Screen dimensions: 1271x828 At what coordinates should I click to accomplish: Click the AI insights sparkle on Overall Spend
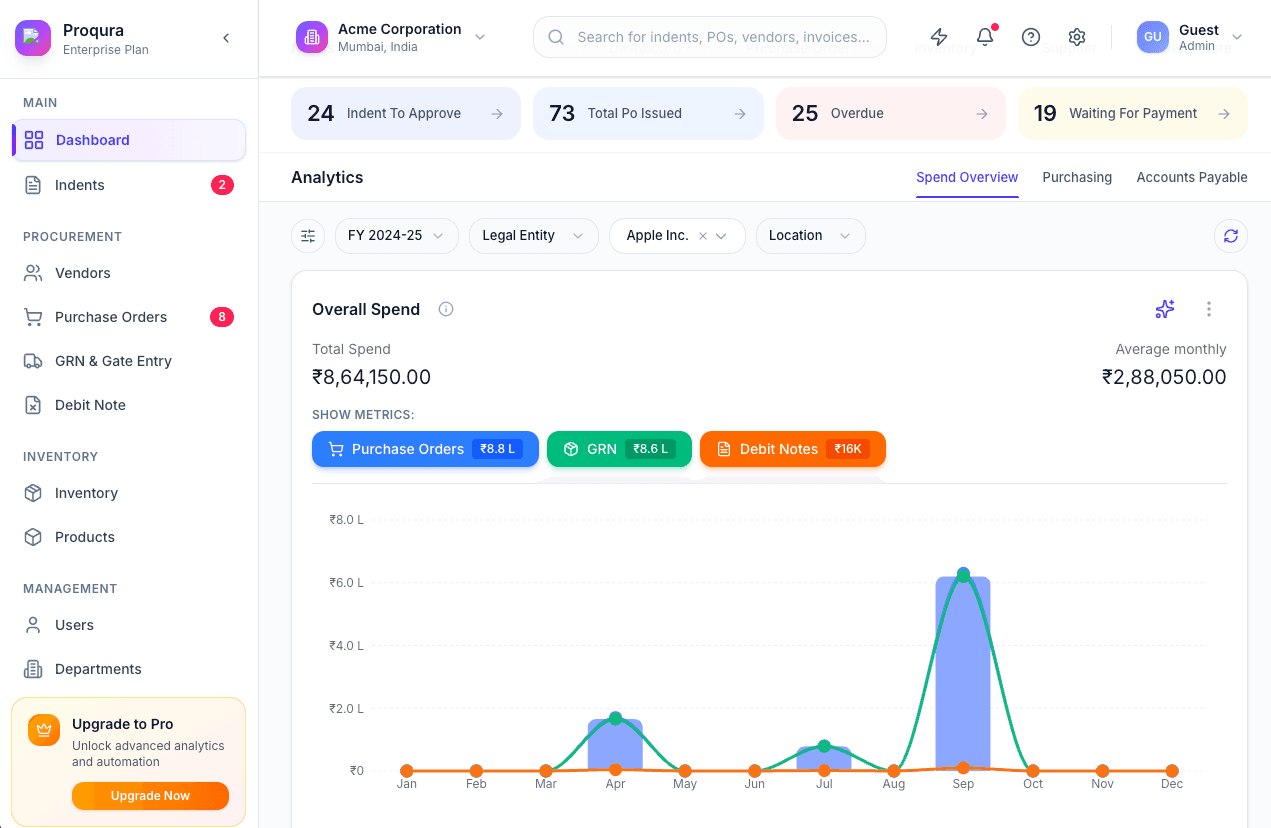point(1164,309)
